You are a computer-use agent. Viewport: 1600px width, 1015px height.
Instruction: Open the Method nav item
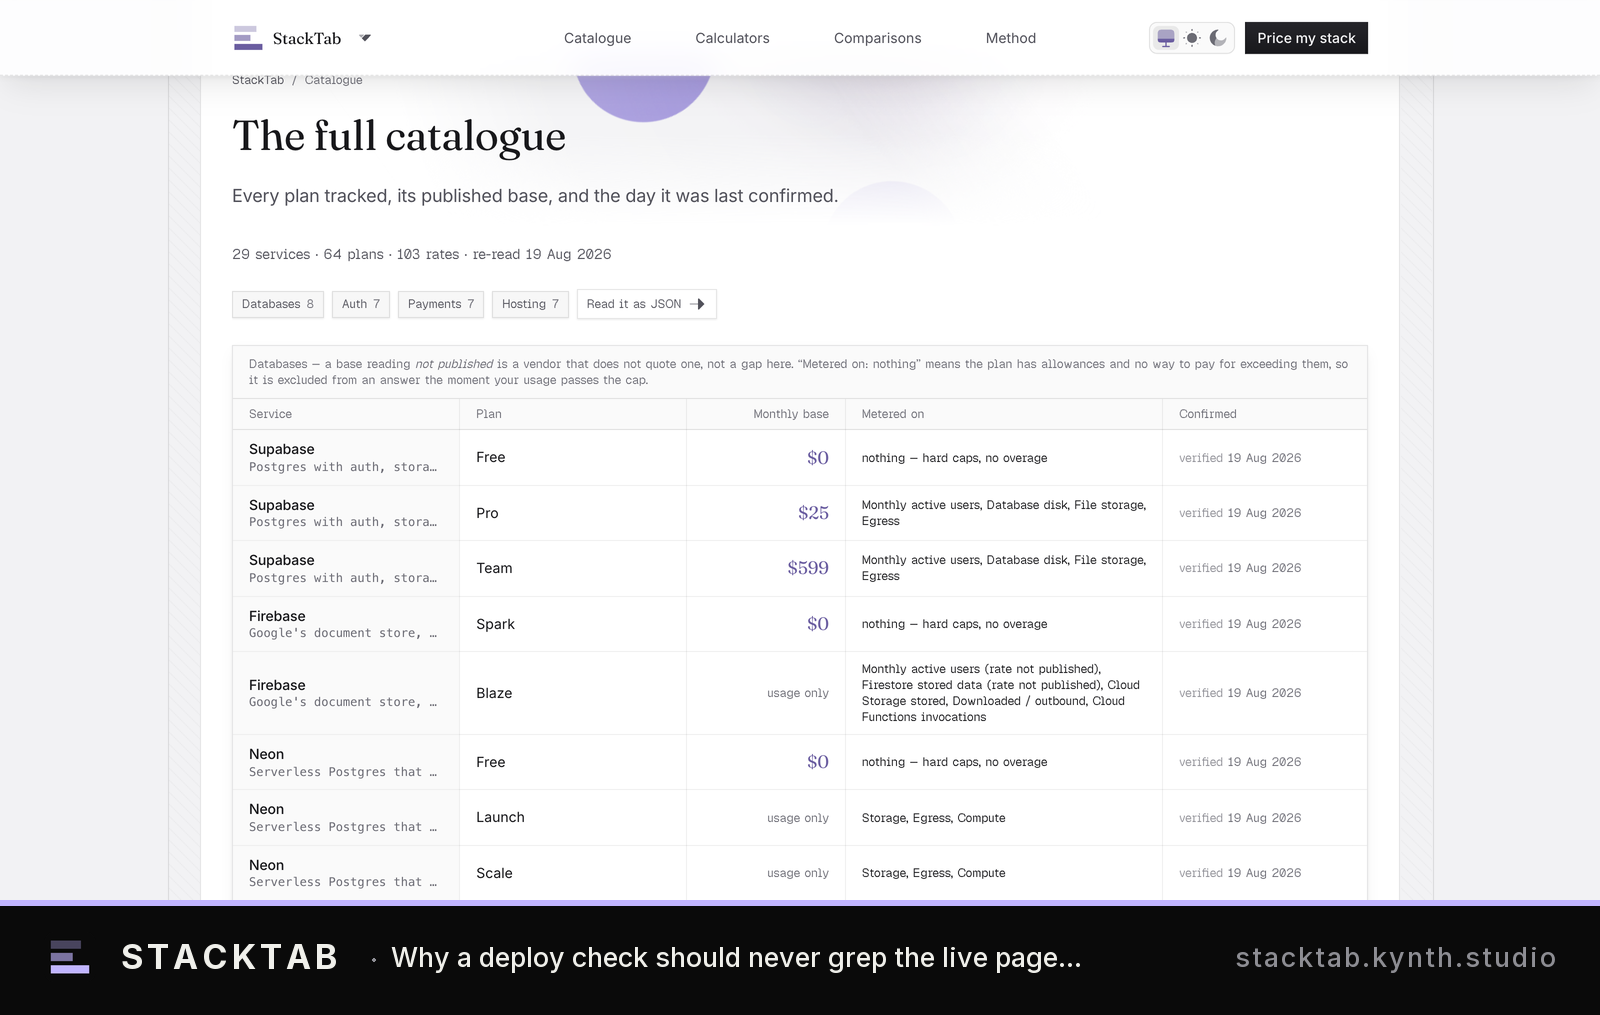[1010, 38]
